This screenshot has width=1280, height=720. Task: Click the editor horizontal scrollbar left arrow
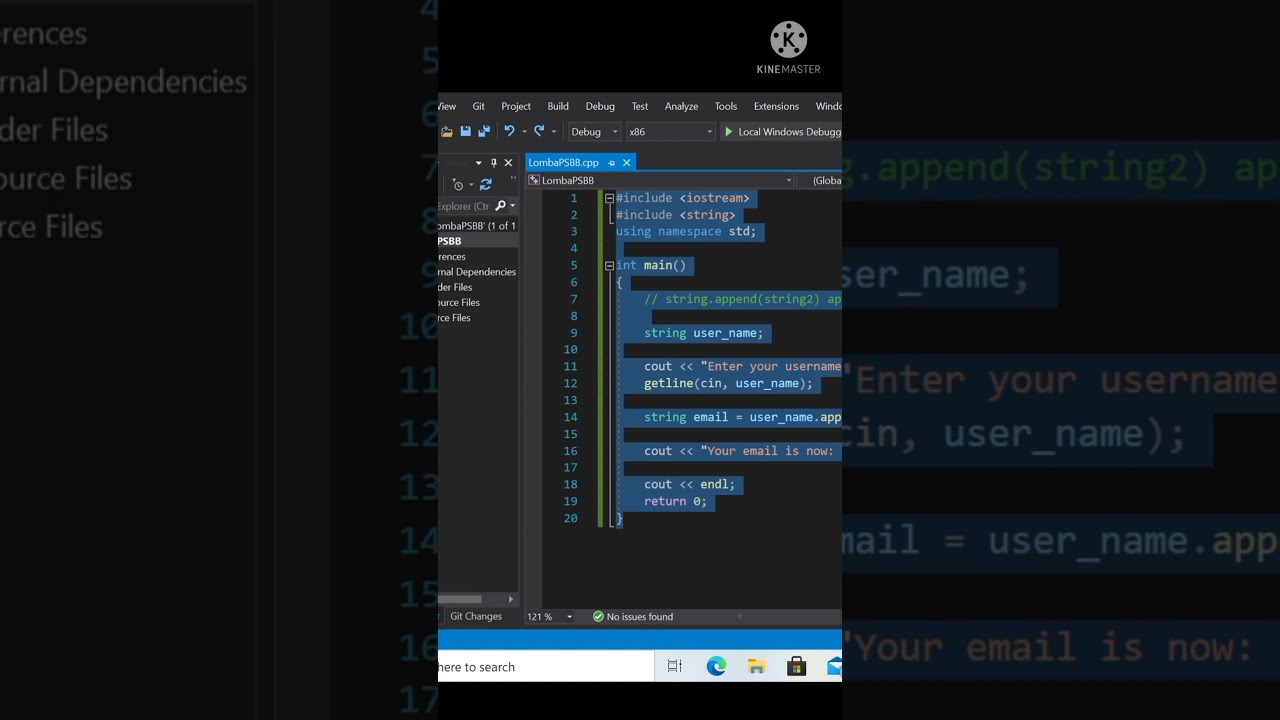pyautogui.click(x=740, y=617)
